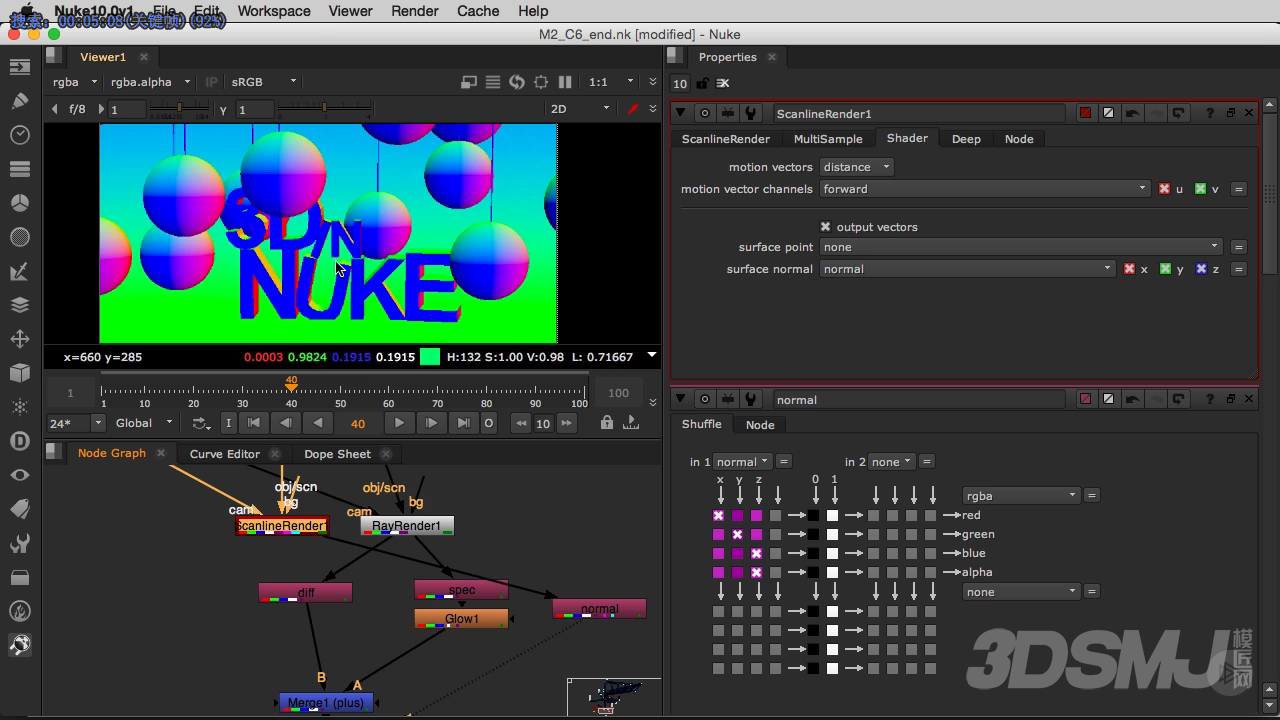Image resolution: width=1280 pixels, height=720 pixels.
Task: Open the Keyer nodes icon
Action: click(x=19, y=271)
